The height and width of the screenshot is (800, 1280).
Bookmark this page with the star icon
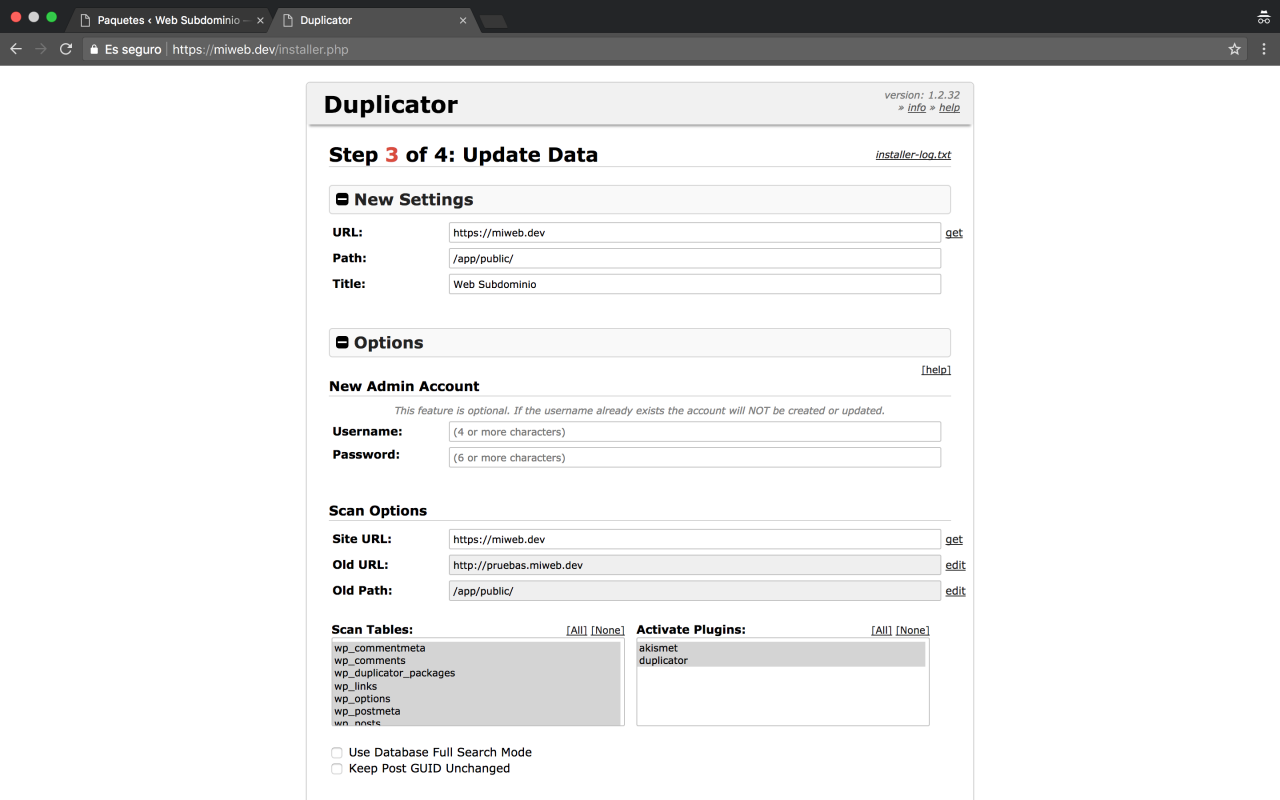(x=1235, y=49)
